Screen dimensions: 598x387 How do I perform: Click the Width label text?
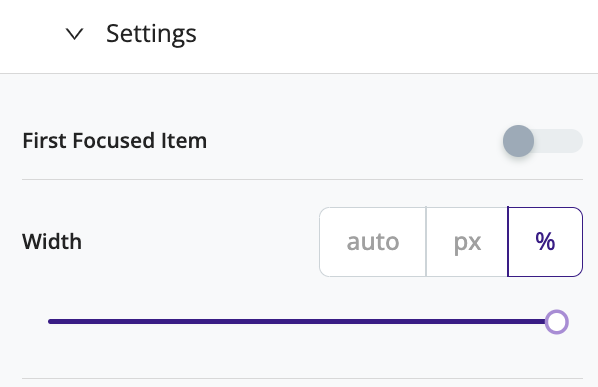coord(52,242)
